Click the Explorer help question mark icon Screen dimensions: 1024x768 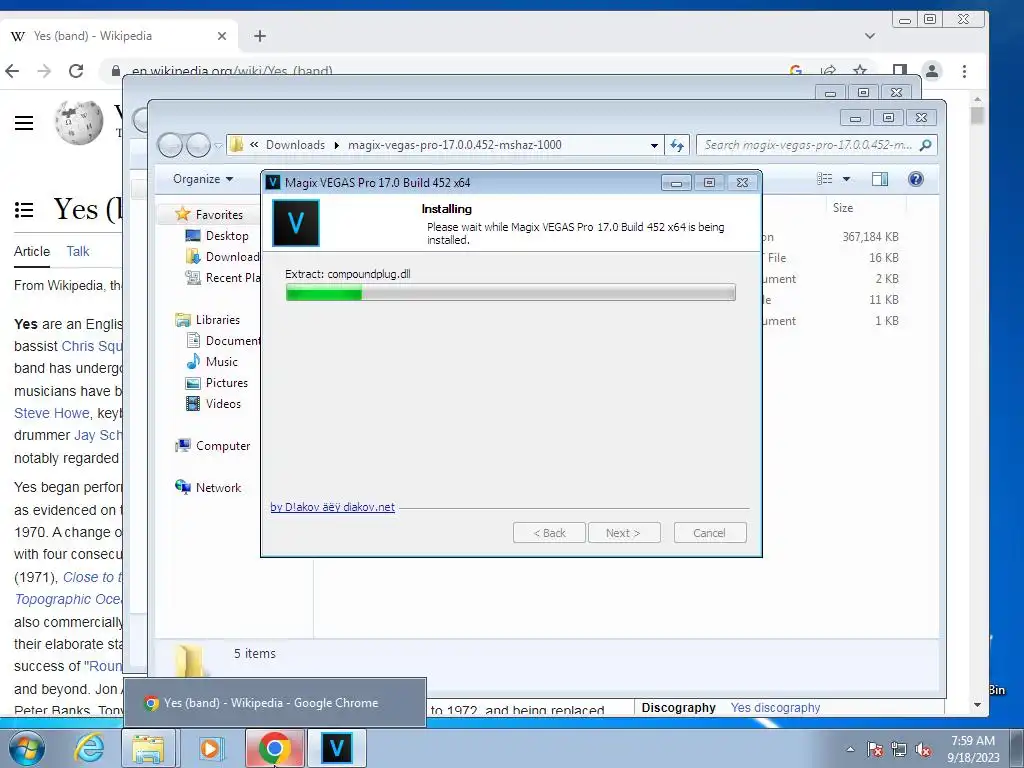point(916,179)
